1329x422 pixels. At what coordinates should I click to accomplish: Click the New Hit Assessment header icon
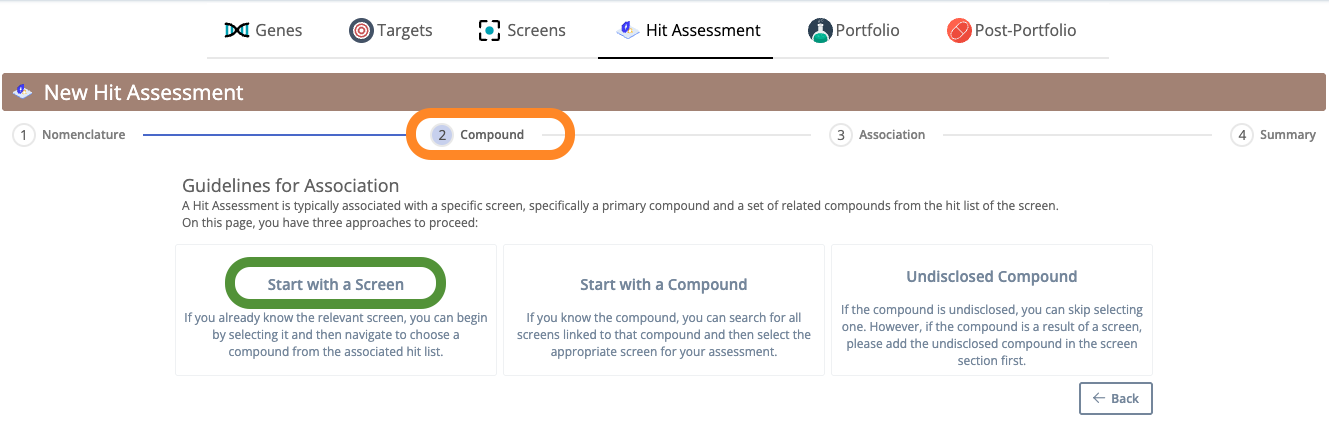pyautogui.click(x=21, y=93)
